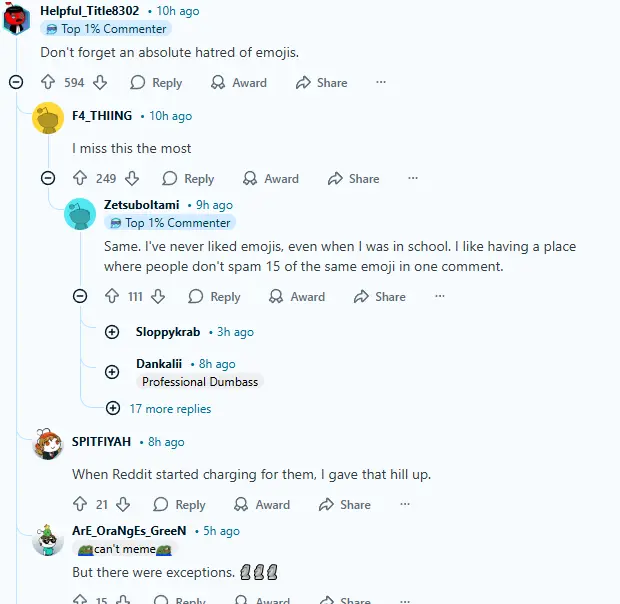The width and height of the screenshot is (620, 604).
Task: Upvote Helpful_Title8302's emoji hatred comment
Action: click(x=48, y=83)
